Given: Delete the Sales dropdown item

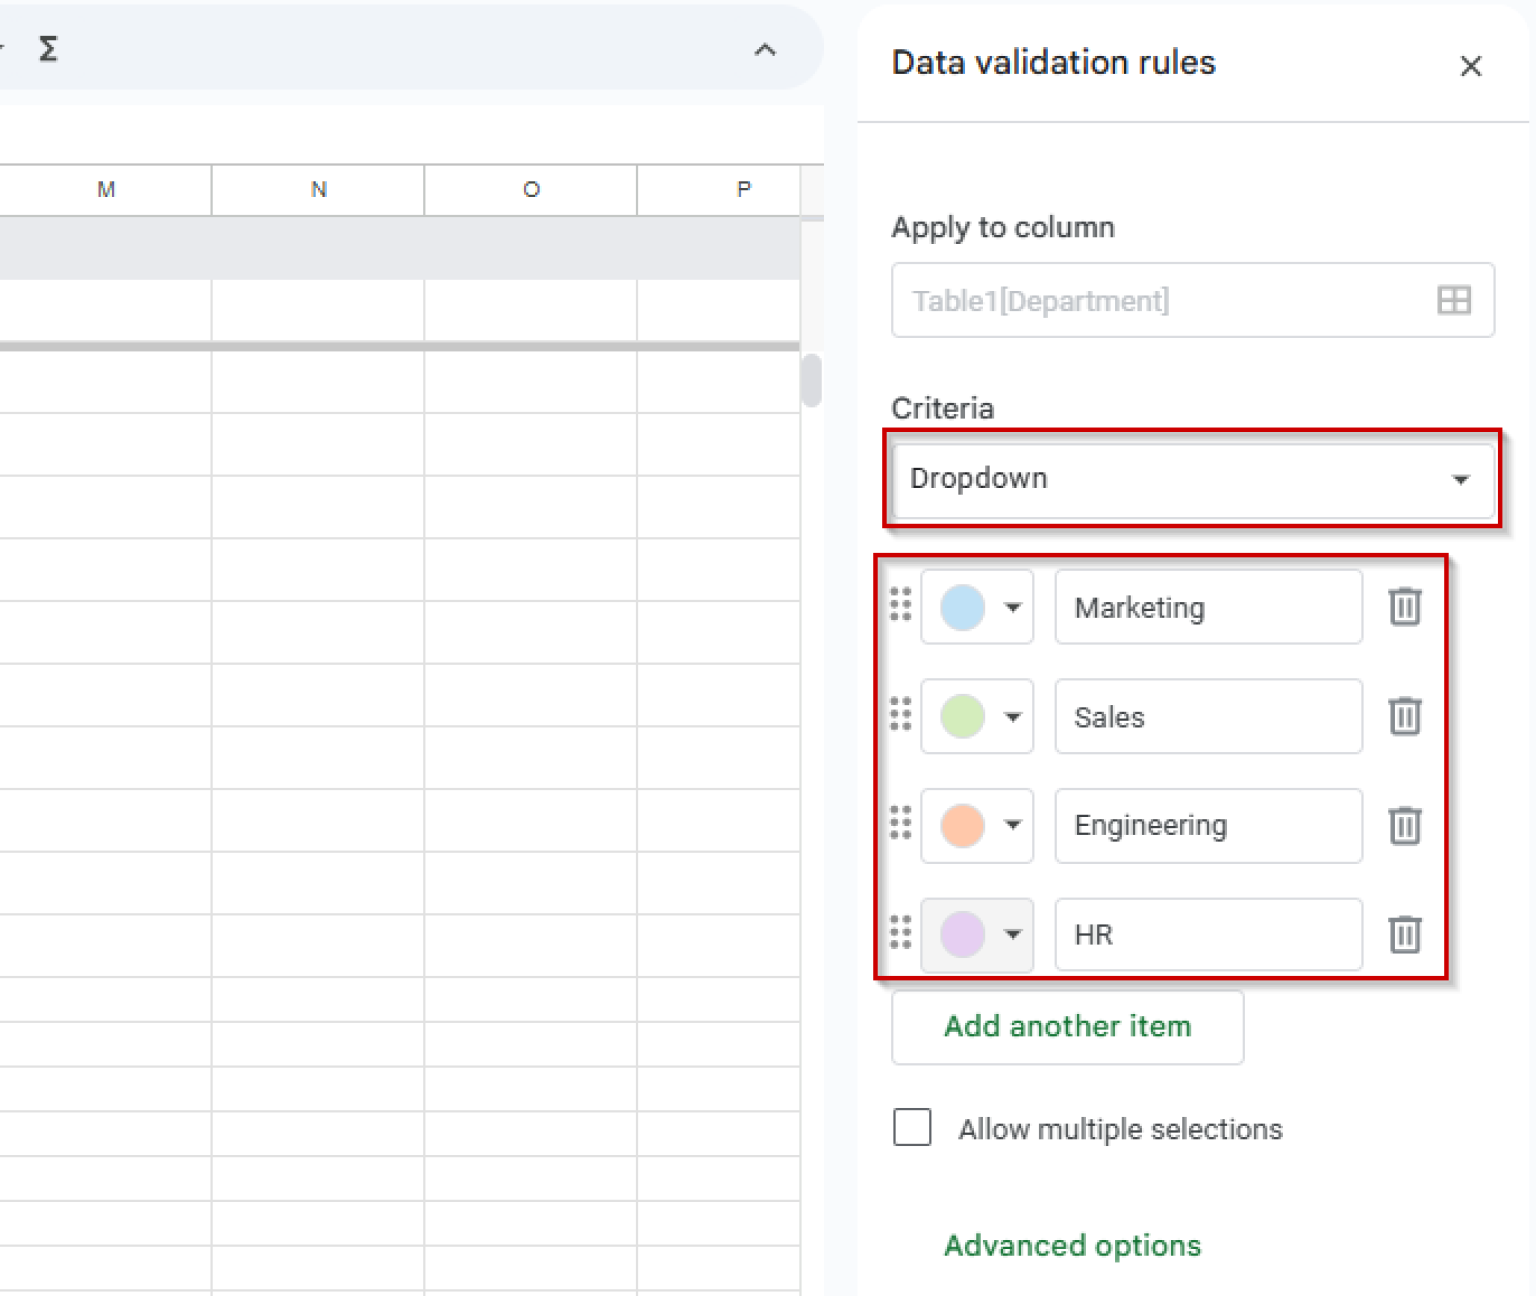Looking at the screenshot, I should pyautogui.click(x=1404, y=716).
